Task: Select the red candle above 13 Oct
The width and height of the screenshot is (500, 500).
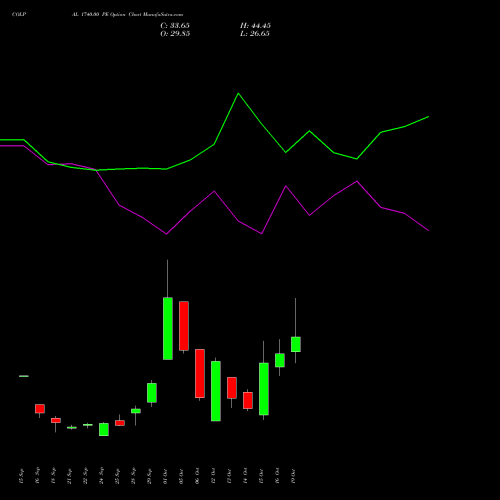Action: pyautogui.click(x=232, y=388)
